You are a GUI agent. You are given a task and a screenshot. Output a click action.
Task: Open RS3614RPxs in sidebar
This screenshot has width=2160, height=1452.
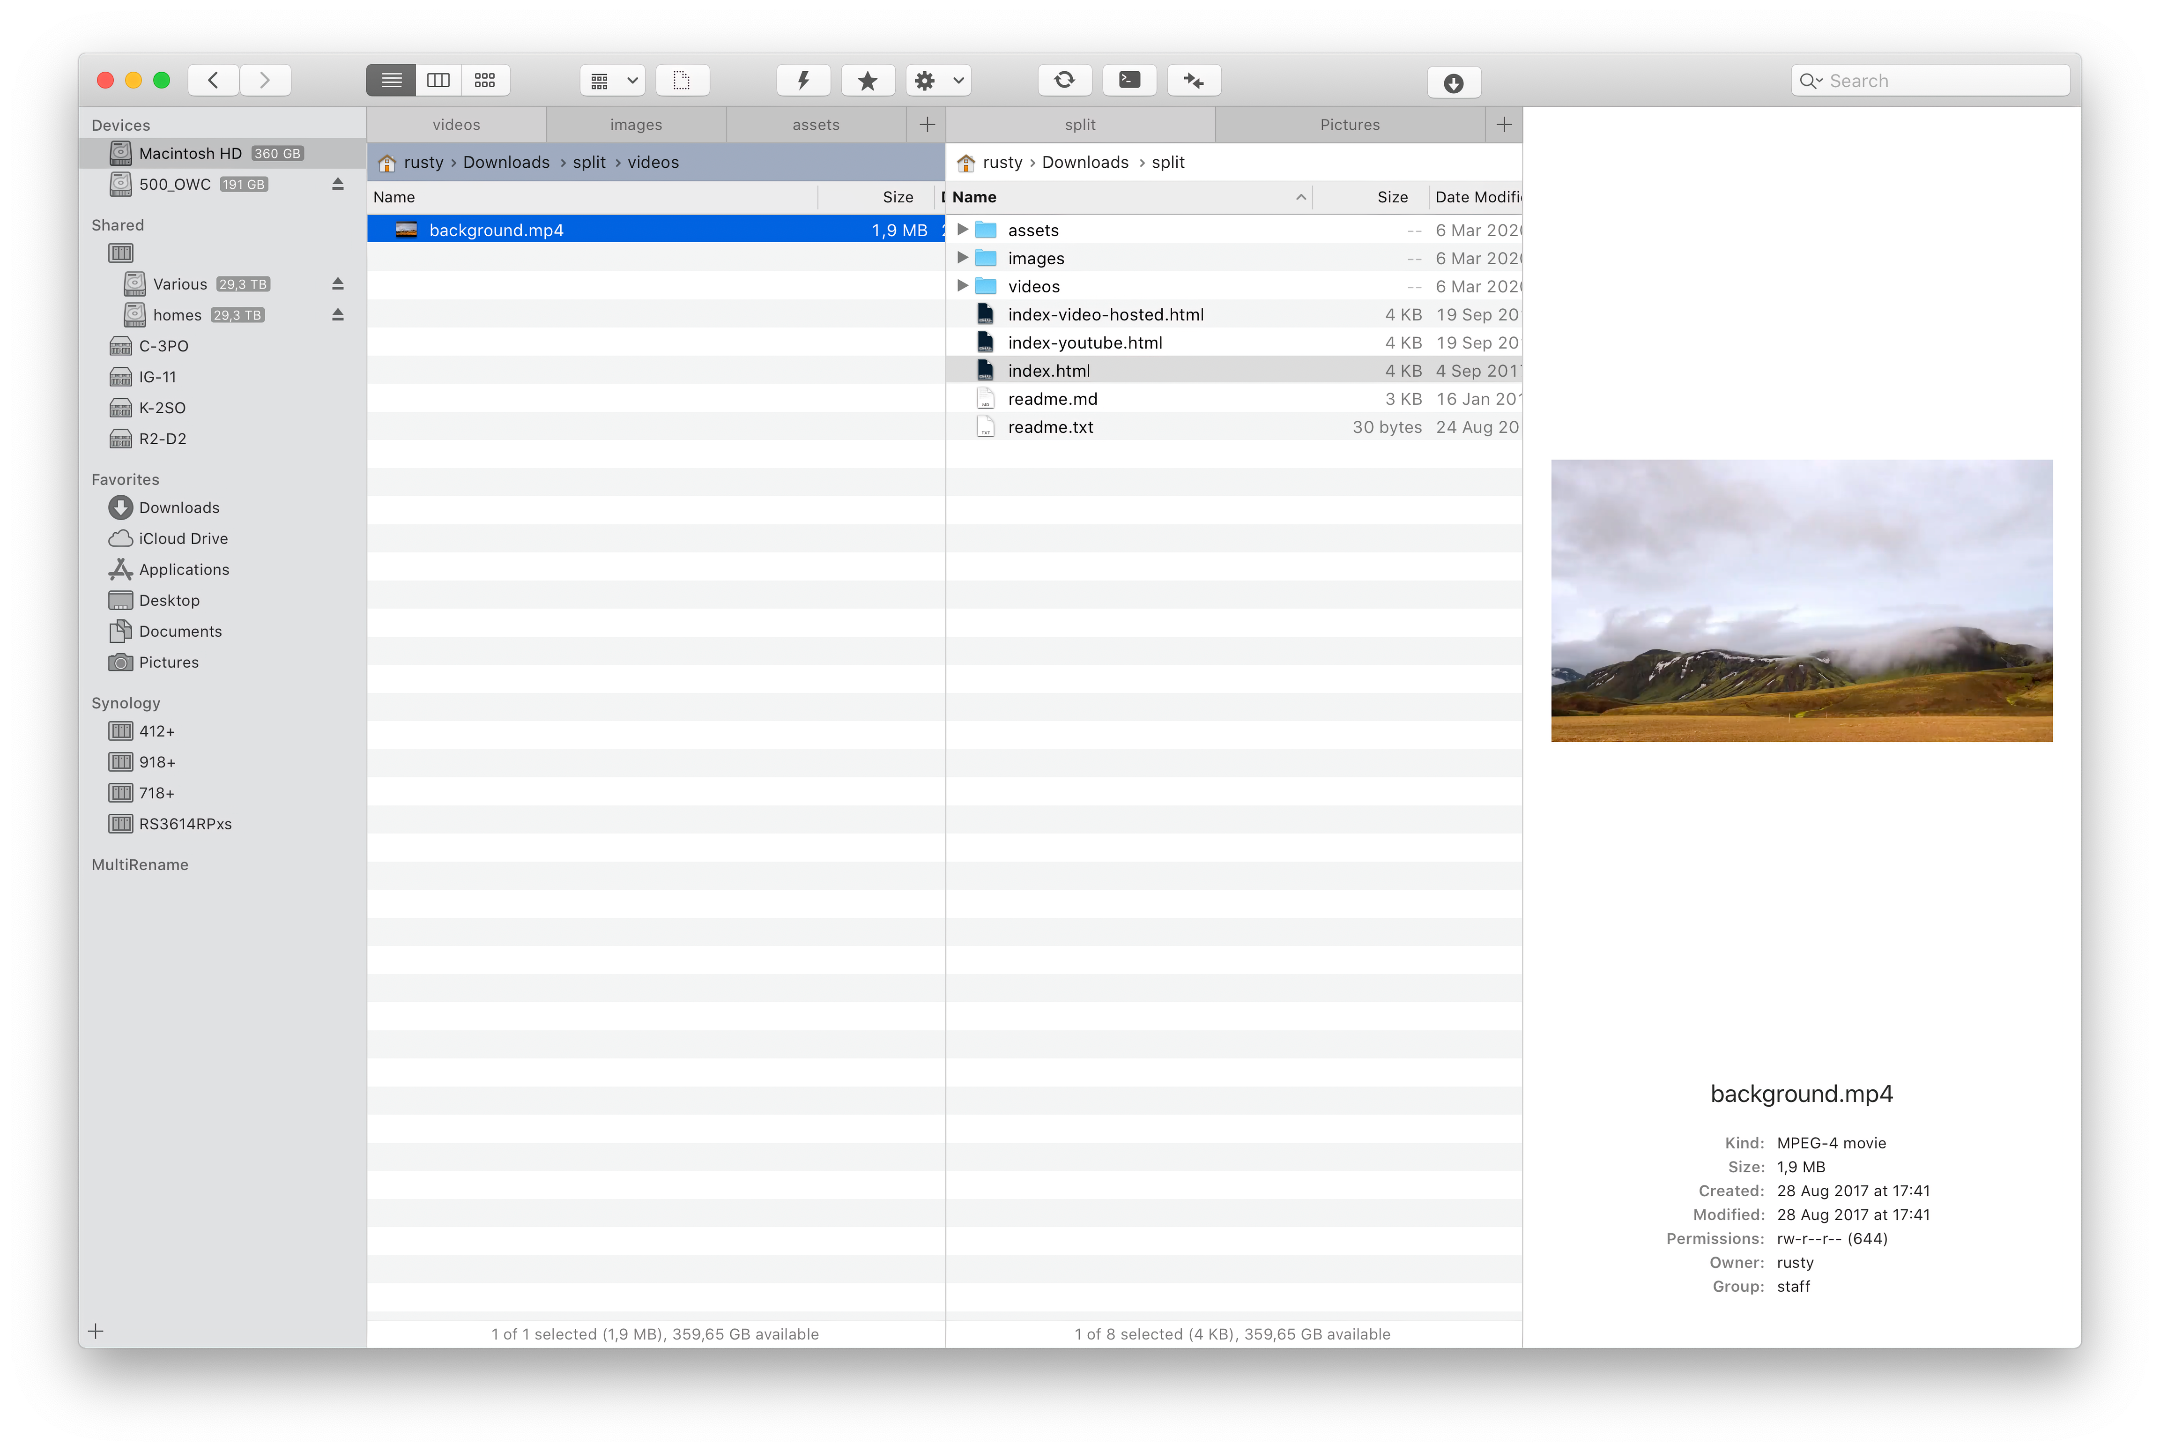222,825
